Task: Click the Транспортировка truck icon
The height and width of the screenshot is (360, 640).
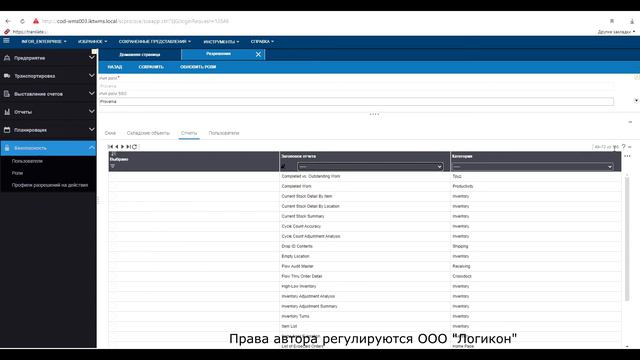Action: (x=7, y=76)
